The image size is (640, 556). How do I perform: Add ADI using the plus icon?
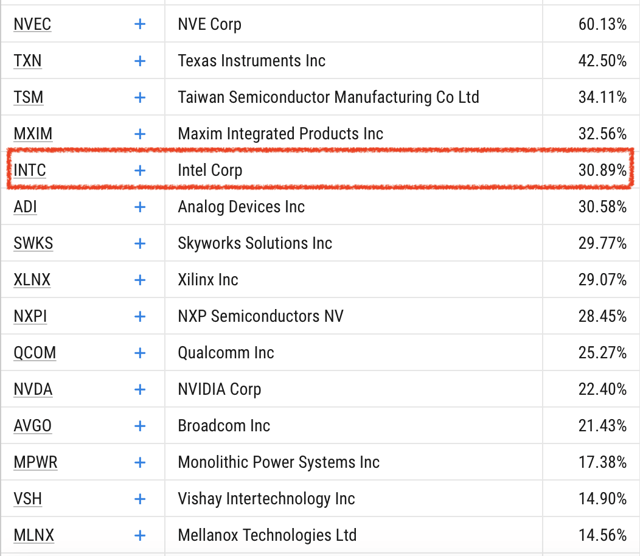(x=140, y=207)
